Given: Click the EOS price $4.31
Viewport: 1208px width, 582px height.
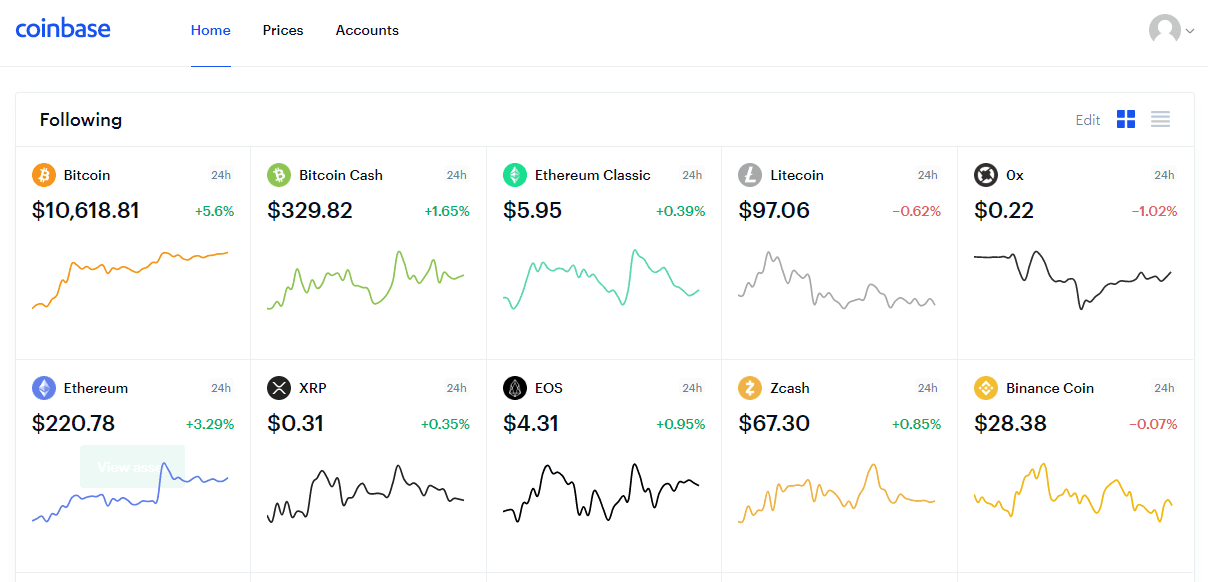Looking at the screenshot, I should (x=531, y=424).
